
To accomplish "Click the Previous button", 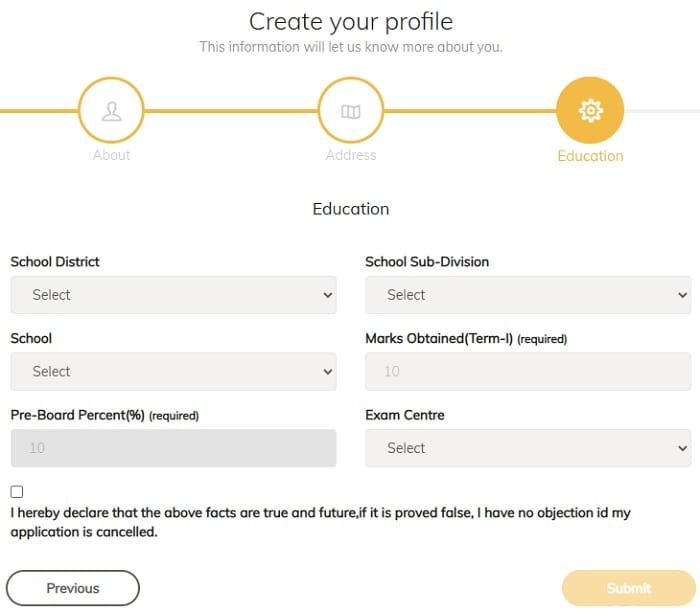I will click(73, 588).
